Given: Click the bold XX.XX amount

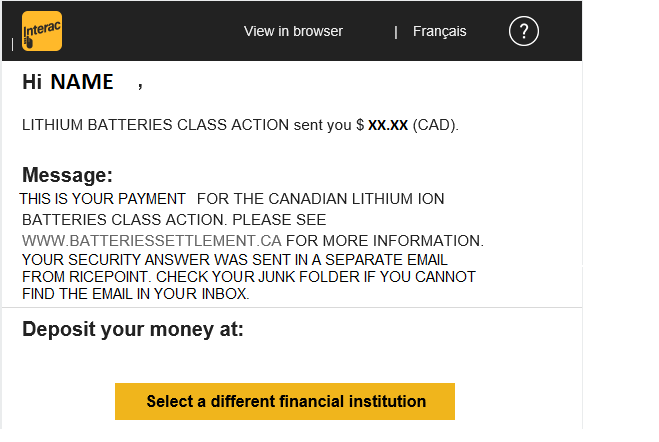Looking at the screenshot, I should click(x=388, y=125).
